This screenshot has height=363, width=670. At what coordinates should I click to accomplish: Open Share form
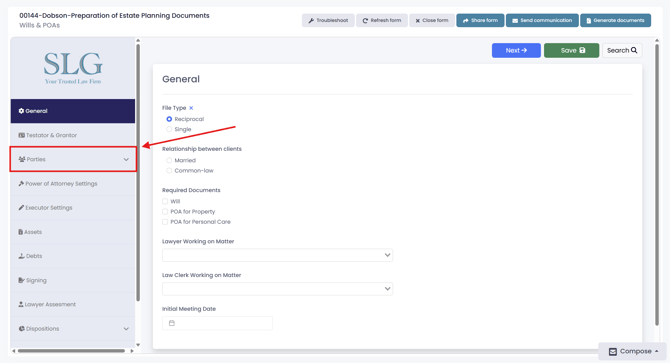pyautogui.click(x=480, y=20)
